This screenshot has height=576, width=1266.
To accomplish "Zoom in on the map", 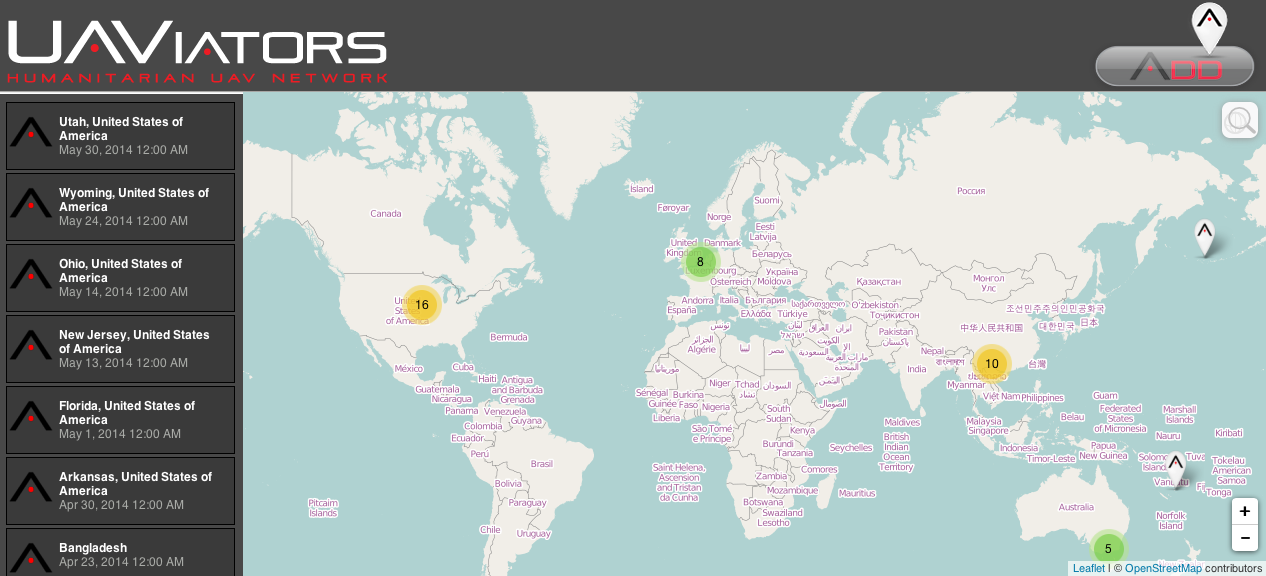I will 1244,511.
